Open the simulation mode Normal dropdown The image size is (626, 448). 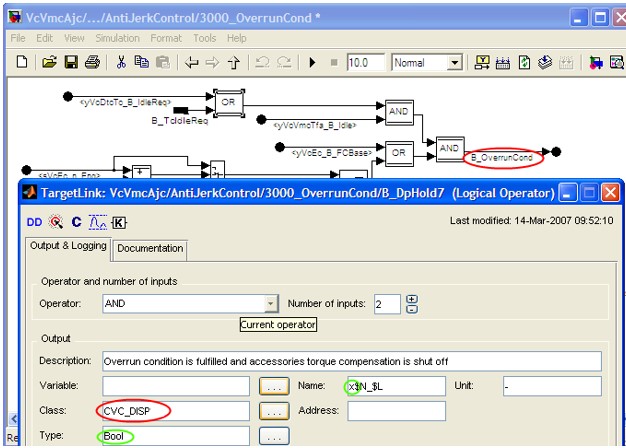(455, 62)
